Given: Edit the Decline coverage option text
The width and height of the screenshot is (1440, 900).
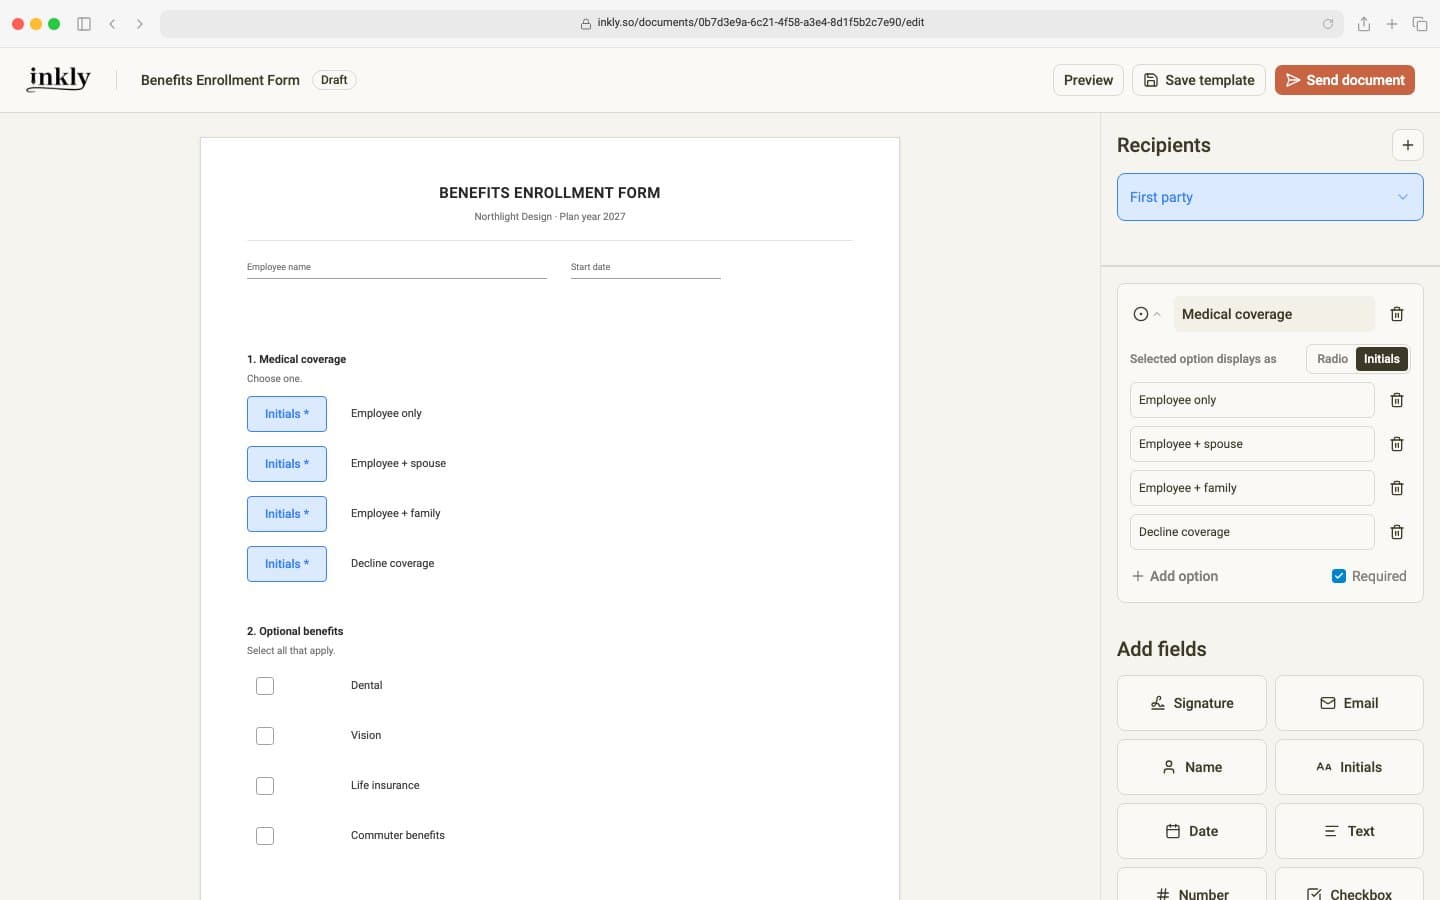Looking at the screenshot, I should click(1252, 532).
